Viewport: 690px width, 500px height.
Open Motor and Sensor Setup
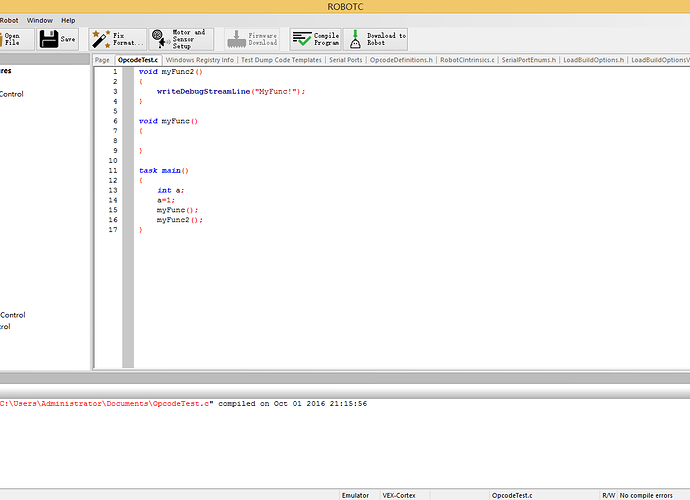point(181,39)
